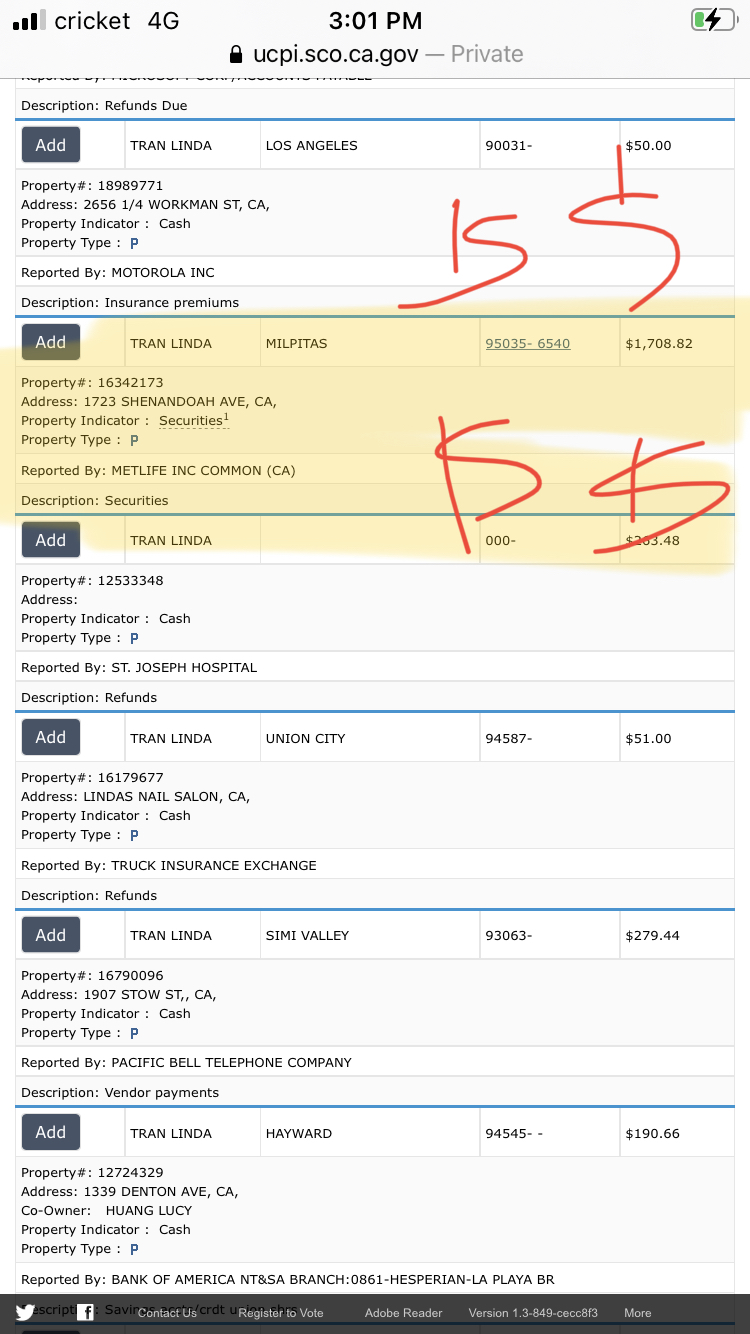Select 'Description: Securities' text

pos(95,500)
